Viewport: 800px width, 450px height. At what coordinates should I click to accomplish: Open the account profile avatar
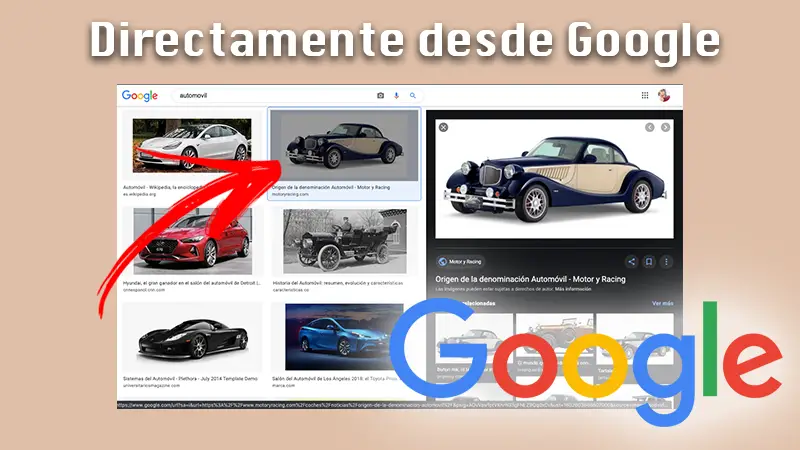663,95
